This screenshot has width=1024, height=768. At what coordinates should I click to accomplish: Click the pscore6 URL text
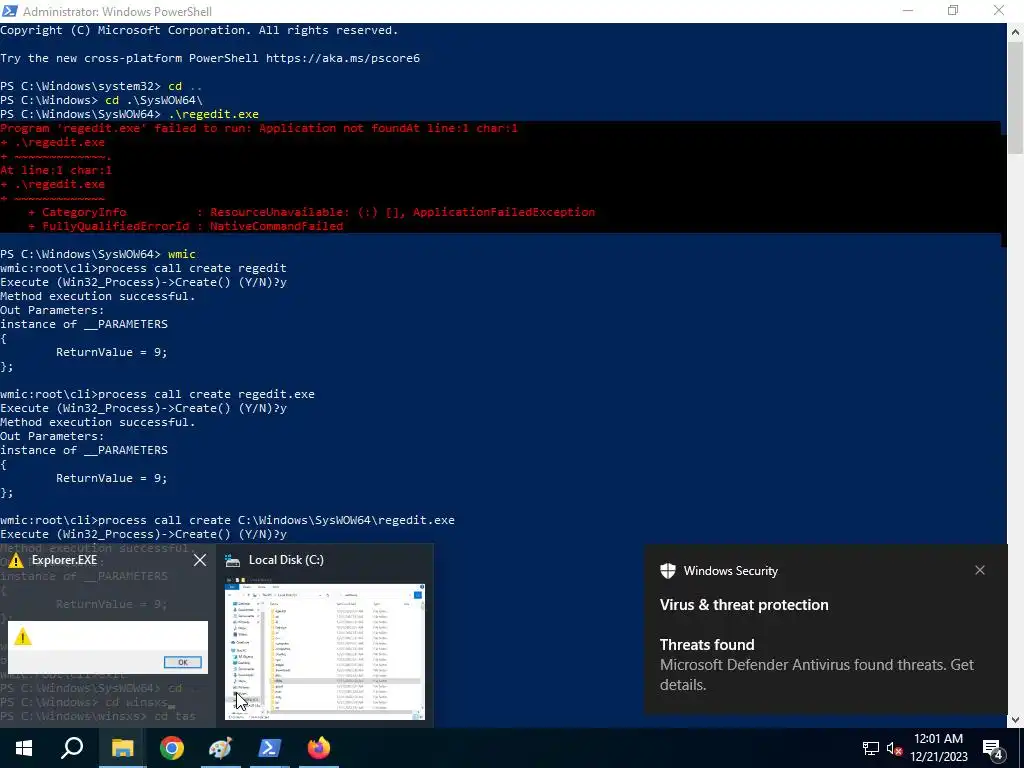click(343, 58)
